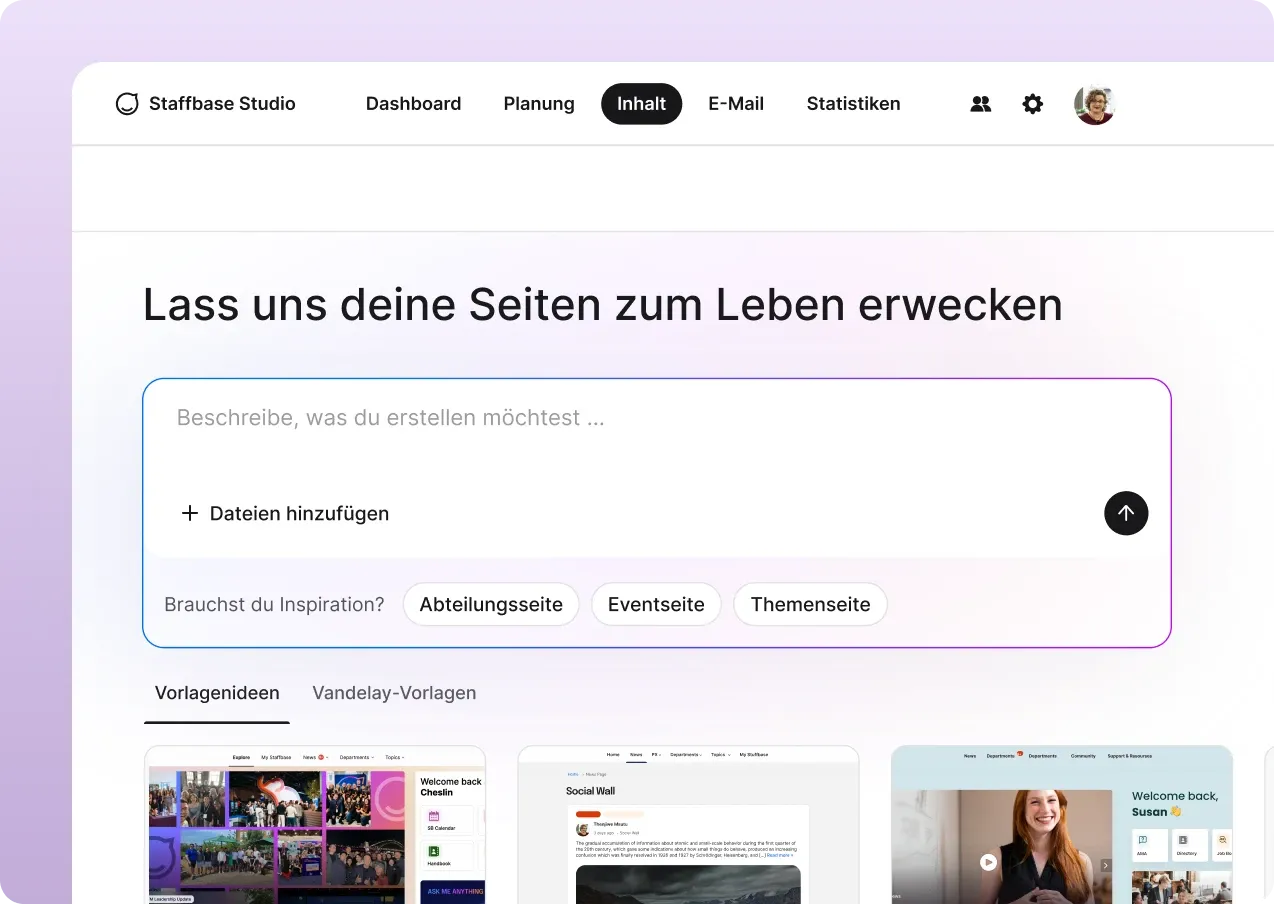Click the profile avatar picture
Viewport: 1274px width, 904px height.
(x=1095, y=103)
